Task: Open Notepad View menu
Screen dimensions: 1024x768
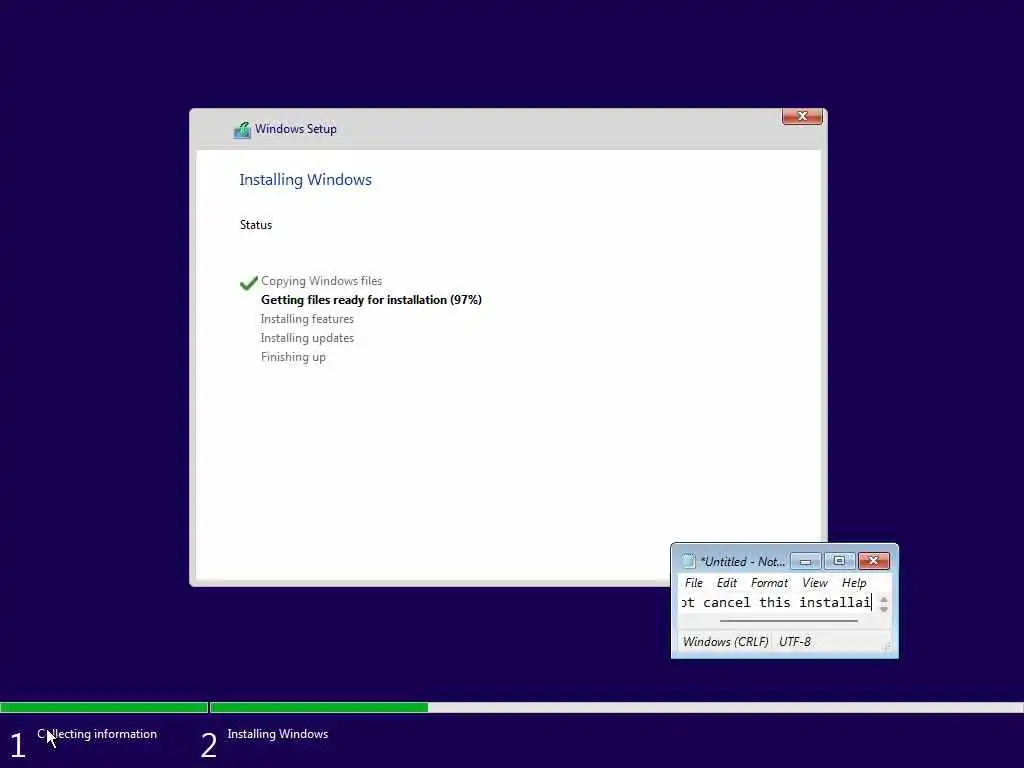Action: (x=814, y=583)
